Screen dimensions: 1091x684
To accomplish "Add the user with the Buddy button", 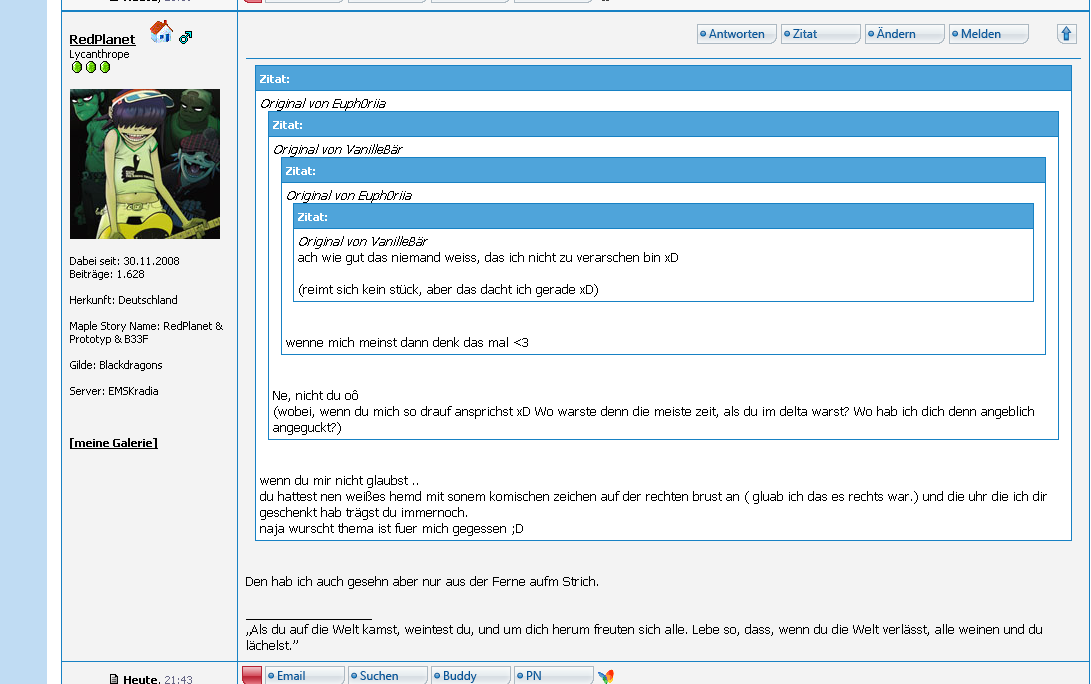I will pos(470,676).
